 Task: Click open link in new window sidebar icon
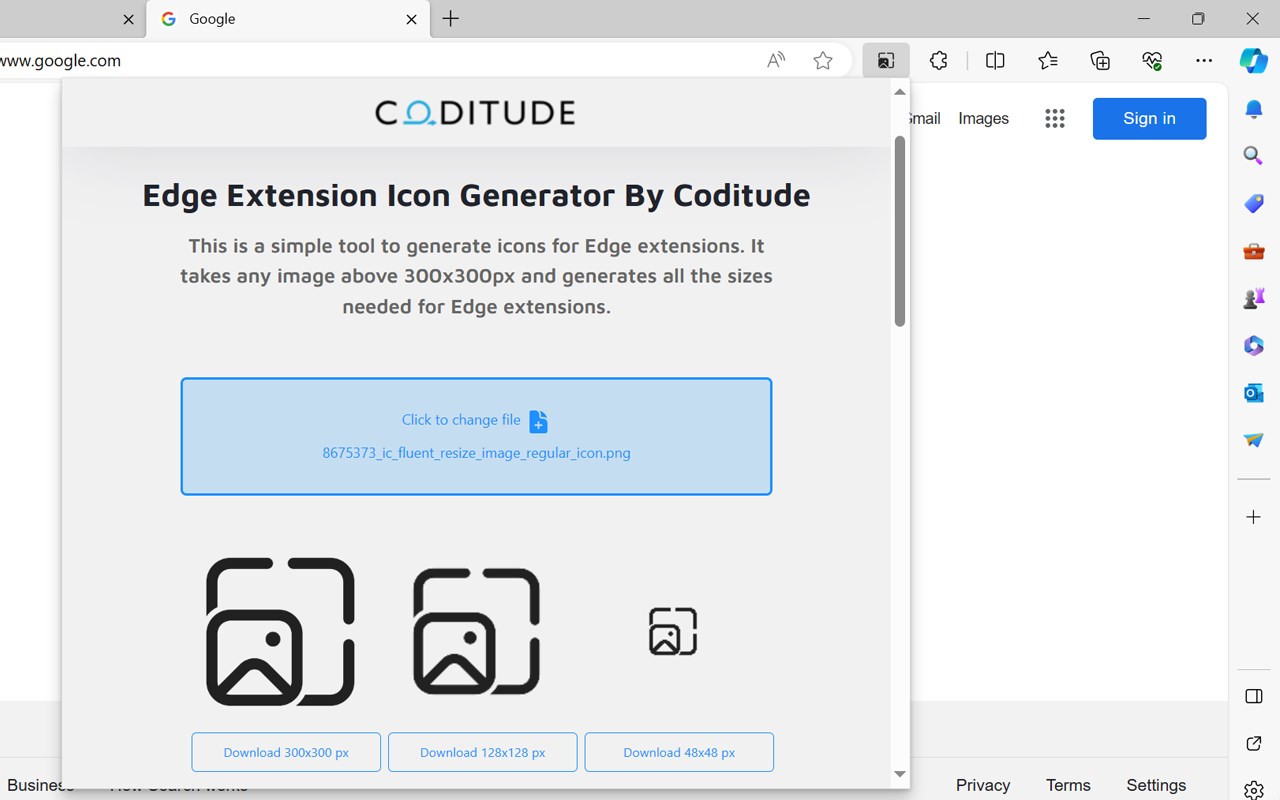[x=1254, y=743]
